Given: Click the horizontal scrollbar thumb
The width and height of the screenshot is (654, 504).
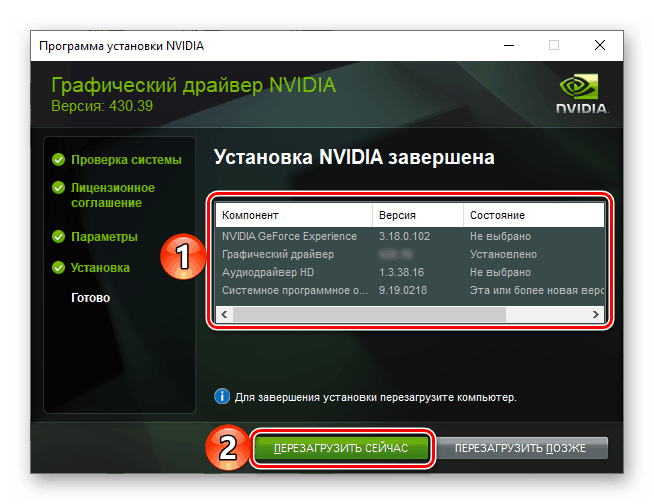Looking at the screenshot, I should tap(369, 314).
